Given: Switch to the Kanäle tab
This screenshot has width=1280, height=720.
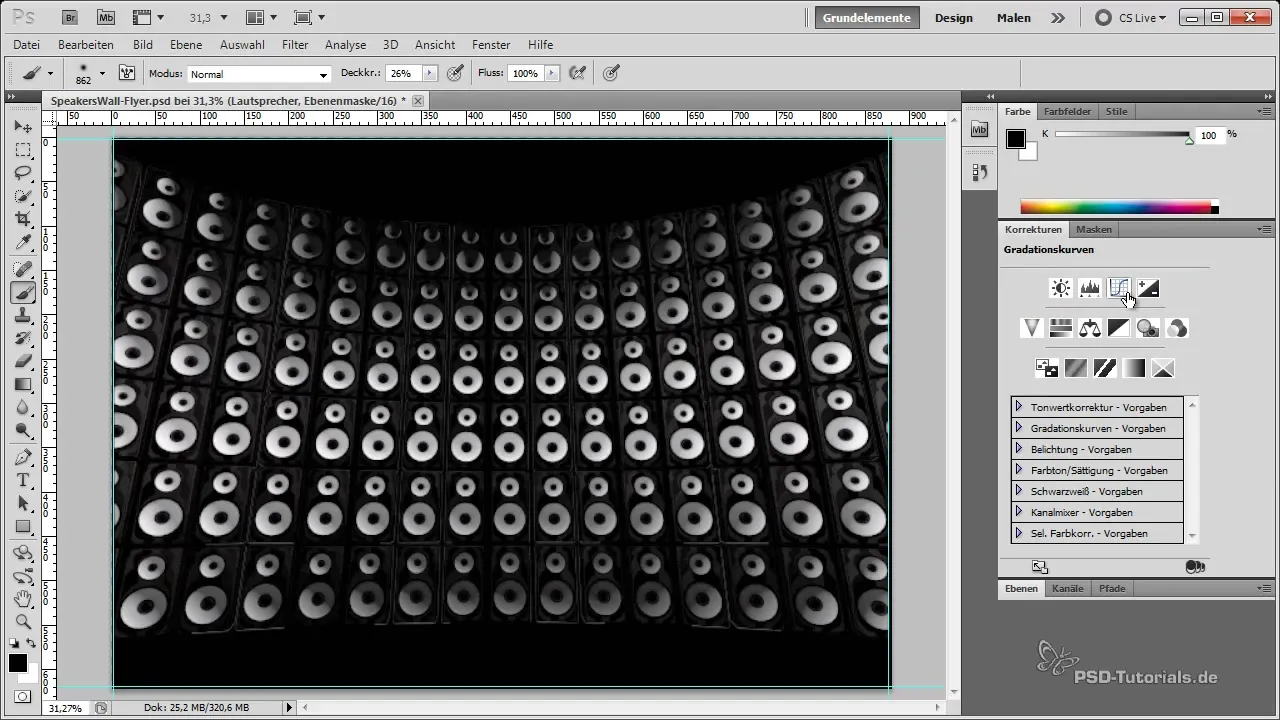Looking at the screenshot, I should [x=1068, y=589].
